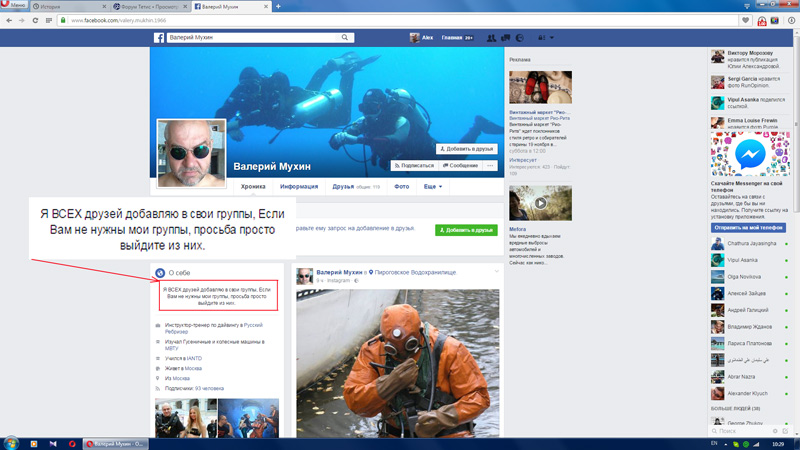Expand the Еще dropdown tab
The width and height of the screenshot is (800, 450).
tap(433, 187)
